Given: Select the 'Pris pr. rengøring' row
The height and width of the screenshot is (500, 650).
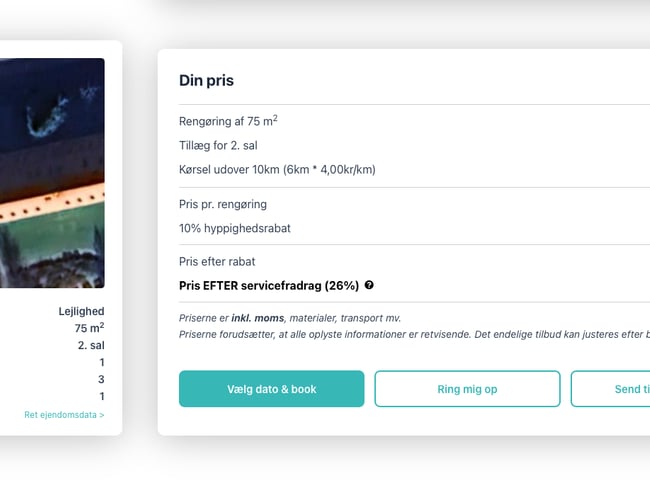Looking at the screenshot, I should (x=223, y=204).
